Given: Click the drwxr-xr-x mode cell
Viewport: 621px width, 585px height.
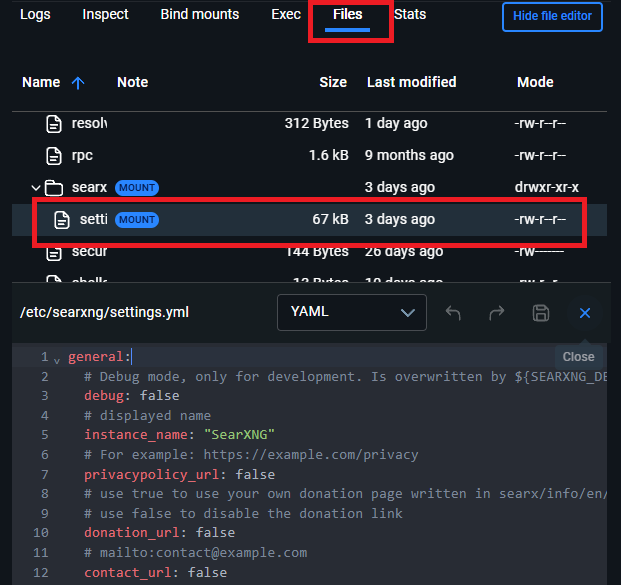Looking at the screenshot, I should click(x=547, y=187).
